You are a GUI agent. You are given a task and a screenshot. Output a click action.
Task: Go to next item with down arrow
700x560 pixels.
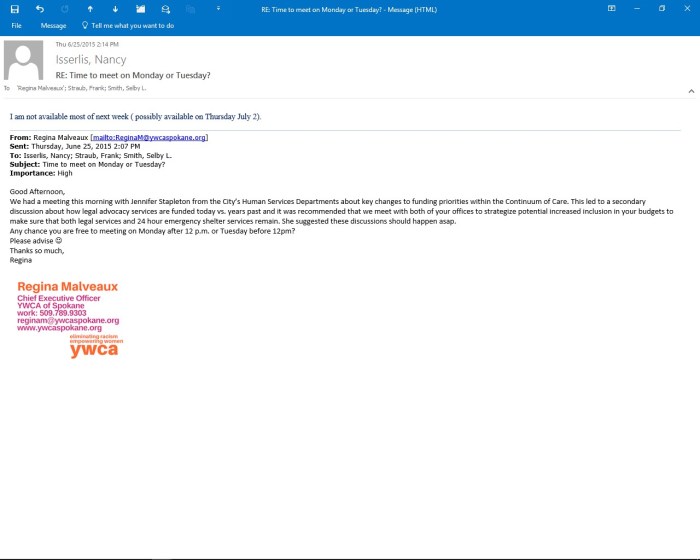click(116, 9)
